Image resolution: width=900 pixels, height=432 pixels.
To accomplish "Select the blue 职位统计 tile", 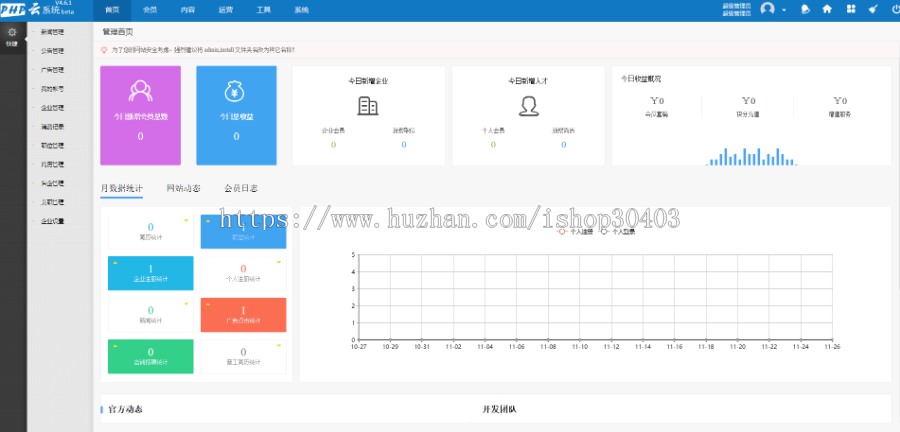I will pos(243,232).
